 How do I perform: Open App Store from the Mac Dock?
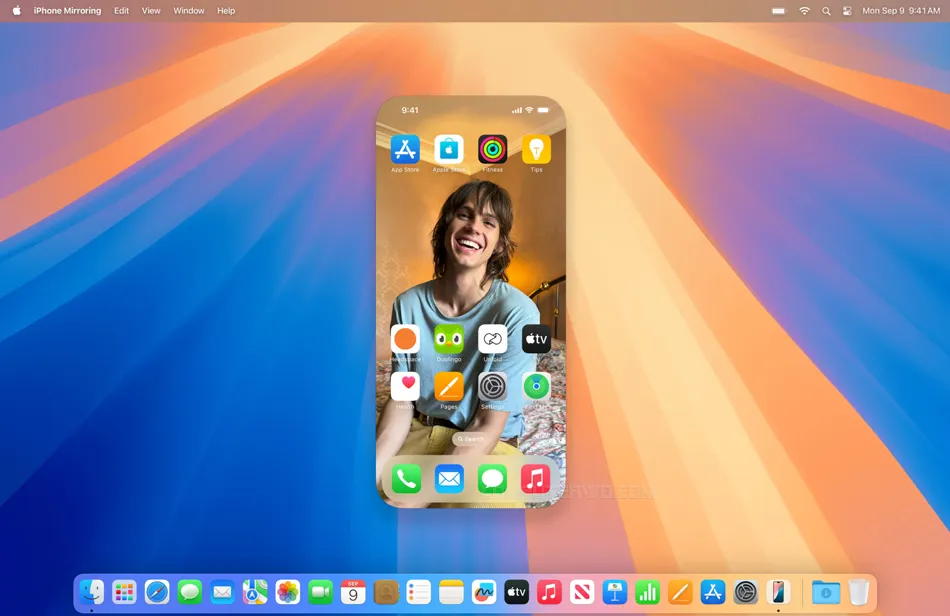713,592
